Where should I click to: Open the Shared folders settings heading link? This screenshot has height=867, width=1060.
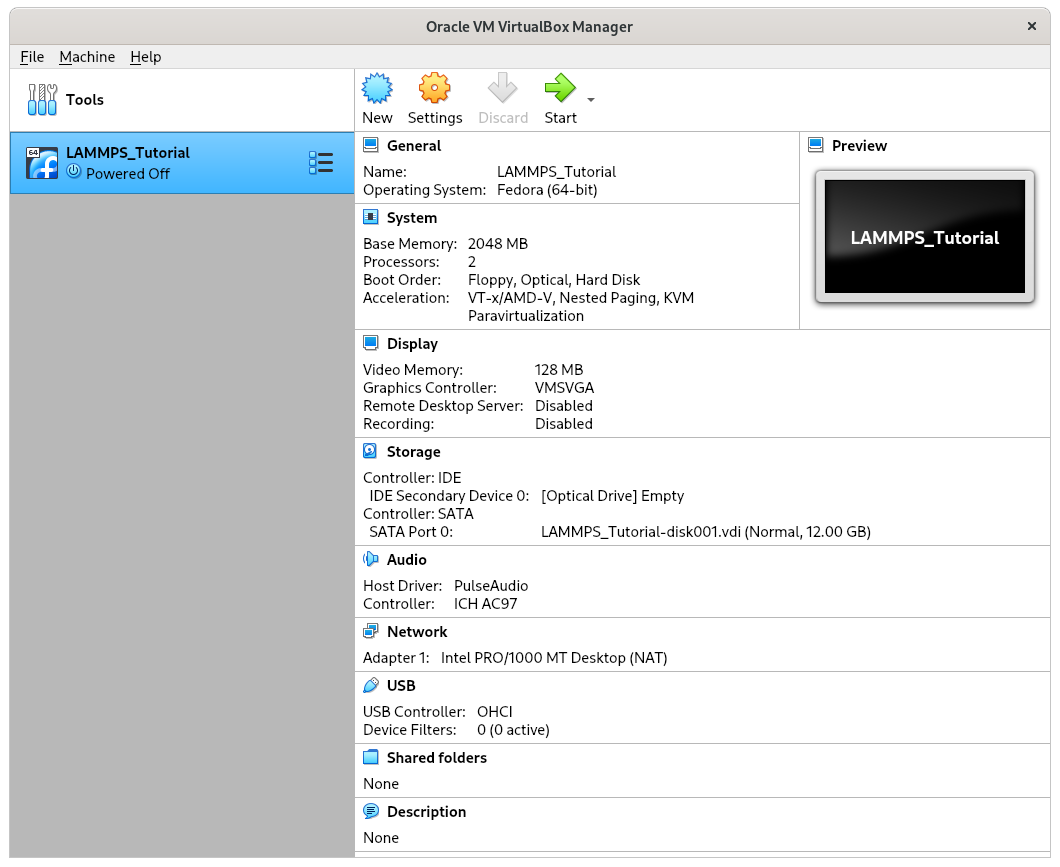(x=437, y=758)
